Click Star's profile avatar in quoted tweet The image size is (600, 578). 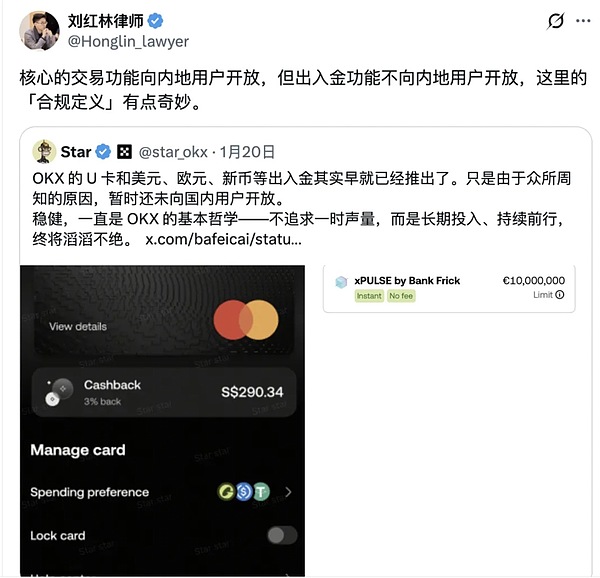(x=44, y=151)
